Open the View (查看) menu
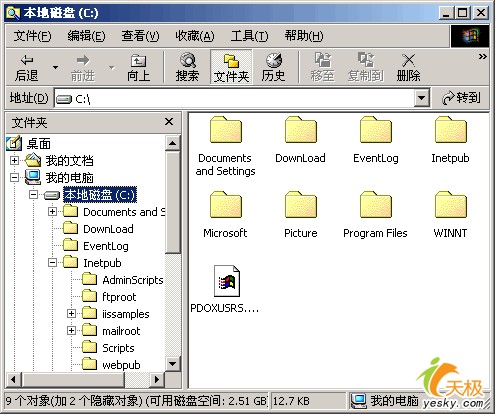495x414 pixels. pyautogui.click(x=140, y=36)
